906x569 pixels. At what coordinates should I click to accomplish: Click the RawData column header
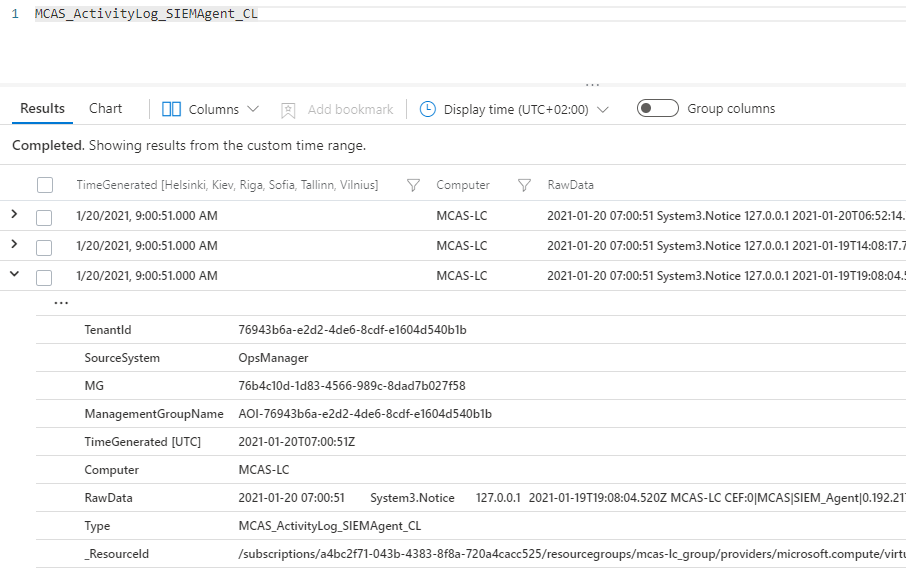(x=570, y=185)
